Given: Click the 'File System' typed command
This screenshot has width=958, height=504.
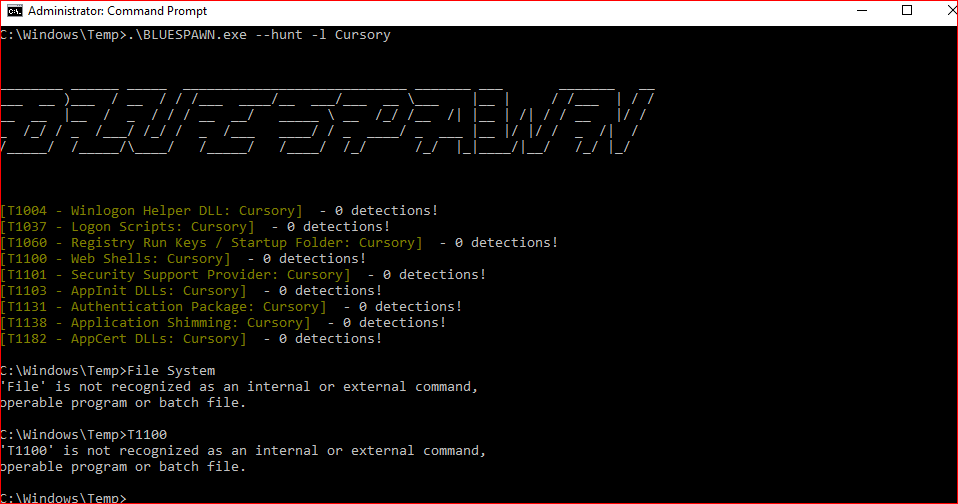Looking at the screenshot, I should point(171,371).
